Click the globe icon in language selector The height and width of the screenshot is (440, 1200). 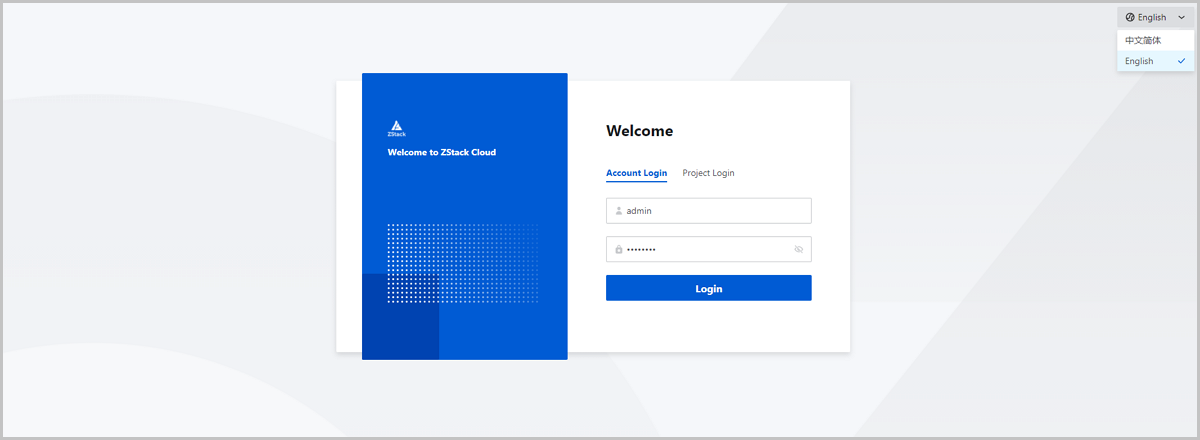(1130, 17)
